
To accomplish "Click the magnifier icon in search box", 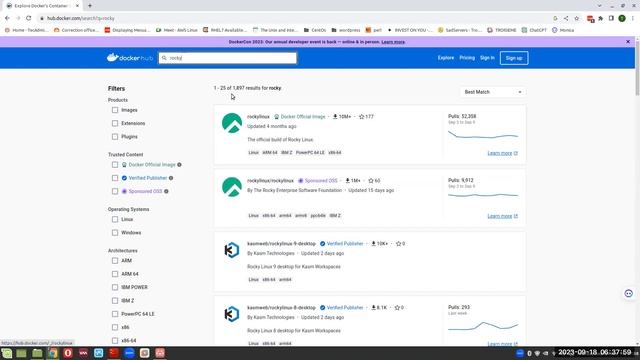I will point(164,58).
